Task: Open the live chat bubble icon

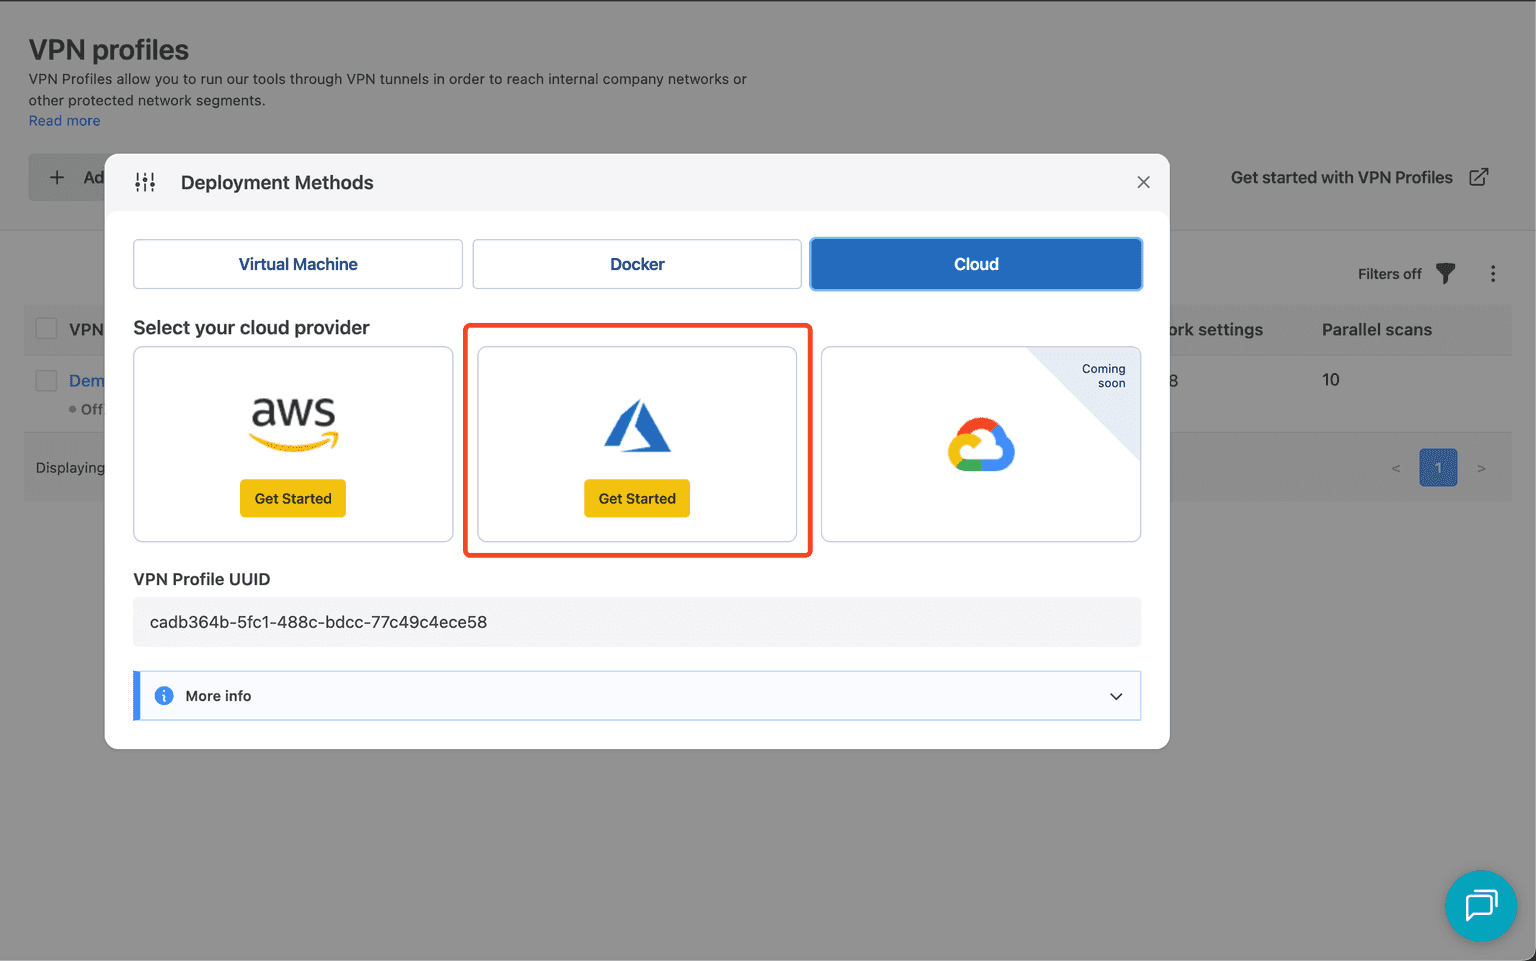Action: coord(1480,905)
